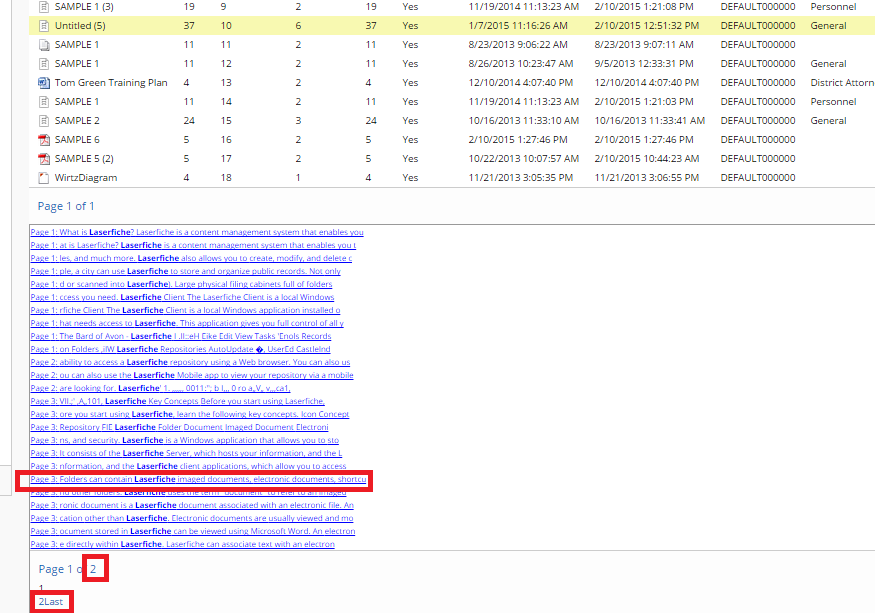Open hit 'Page 3: nformation, and the'

[189, 466]
